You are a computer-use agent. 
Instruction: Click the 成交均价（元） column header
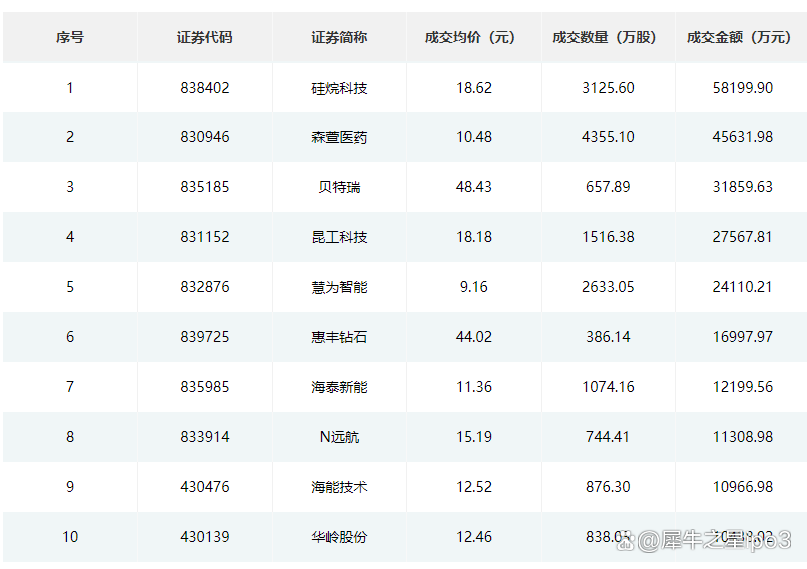coord(470,38)
